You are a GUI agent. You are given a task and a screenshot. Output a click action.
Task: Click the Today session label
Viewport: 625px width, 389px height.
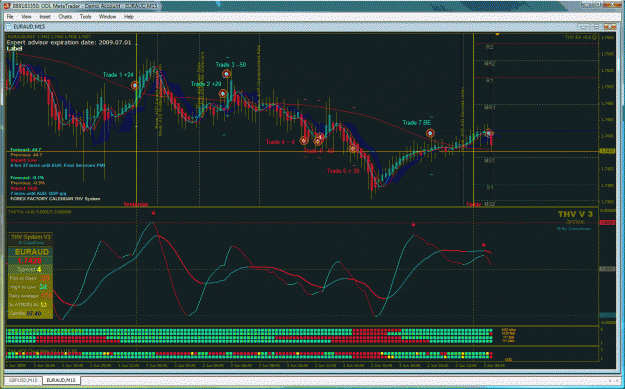474,204
